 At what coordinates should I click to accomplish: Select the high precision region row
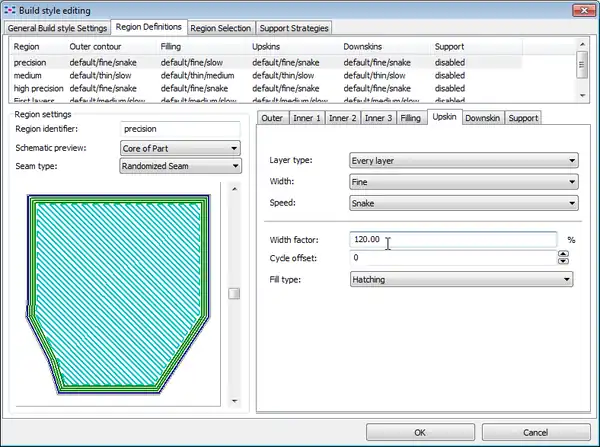(39, 87)
